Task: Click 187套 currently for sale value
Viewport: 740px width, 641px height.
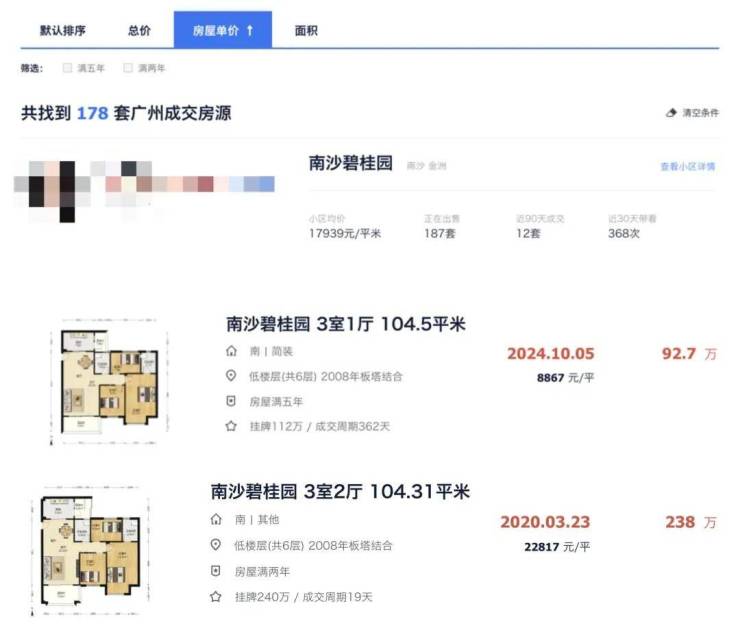Action: click(439, 233)
